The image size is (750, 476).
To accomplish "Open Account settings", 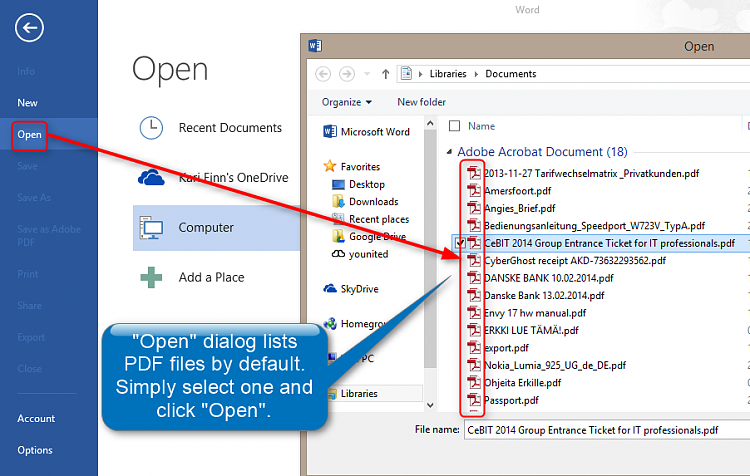I will (x=36, y=419).
